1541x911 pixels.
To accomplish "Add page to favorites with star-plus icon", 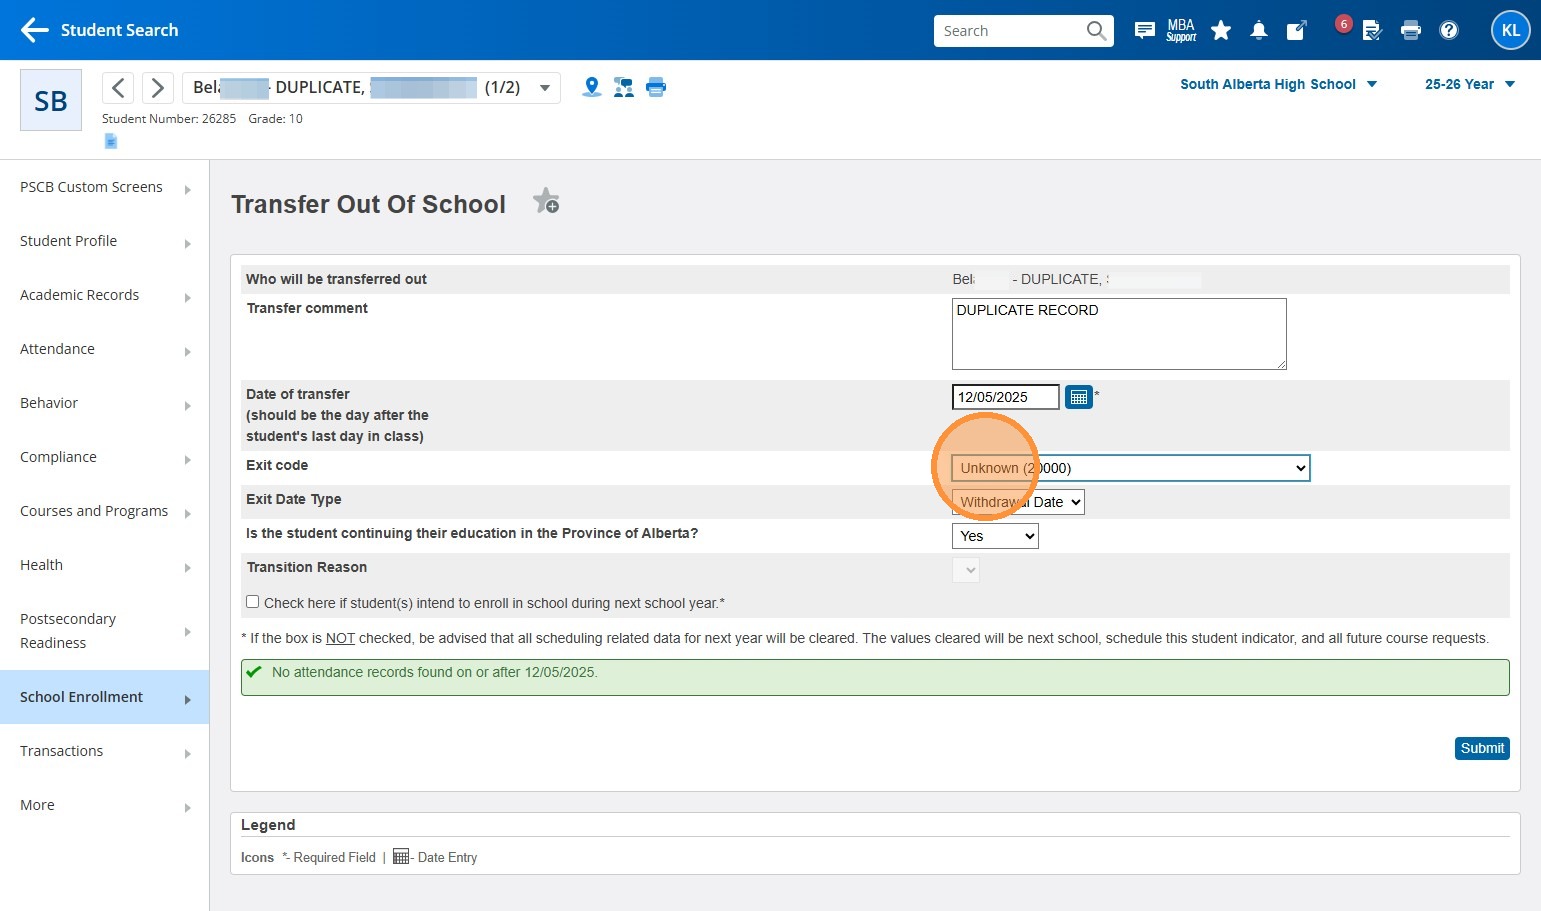I will [546, 202].
